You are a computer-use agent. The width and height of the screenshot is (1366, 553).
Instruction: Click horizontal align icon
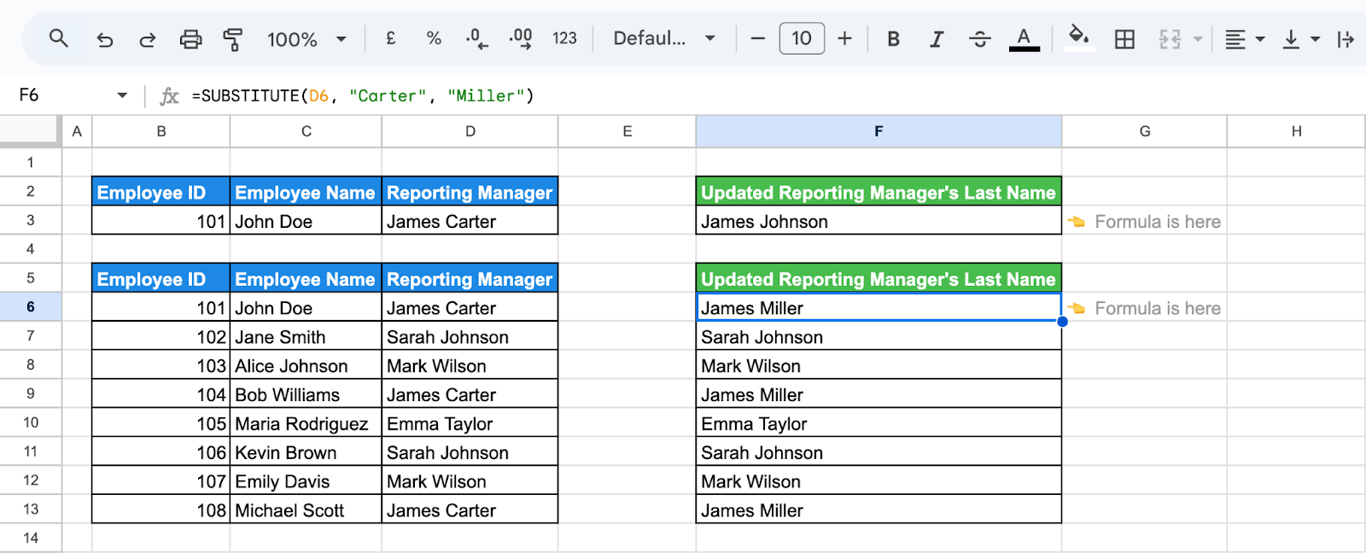coord(1236,39)
